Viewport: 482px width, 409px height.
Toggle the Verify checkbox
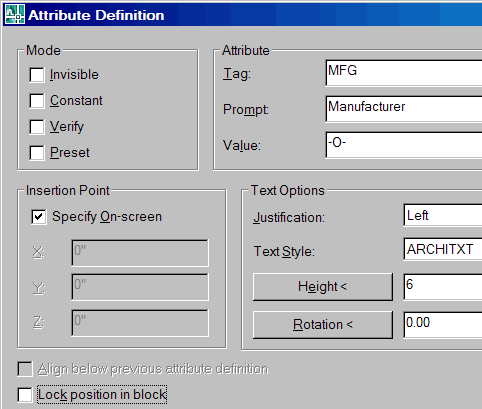(37, 127)
